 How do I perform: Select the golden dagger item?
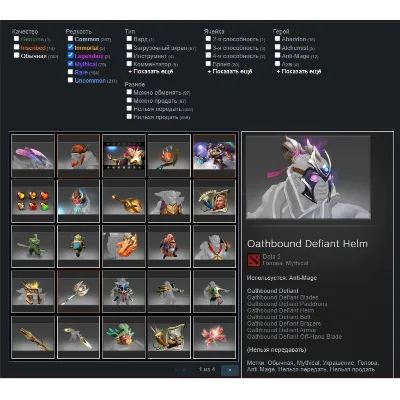tap(78, 337)
